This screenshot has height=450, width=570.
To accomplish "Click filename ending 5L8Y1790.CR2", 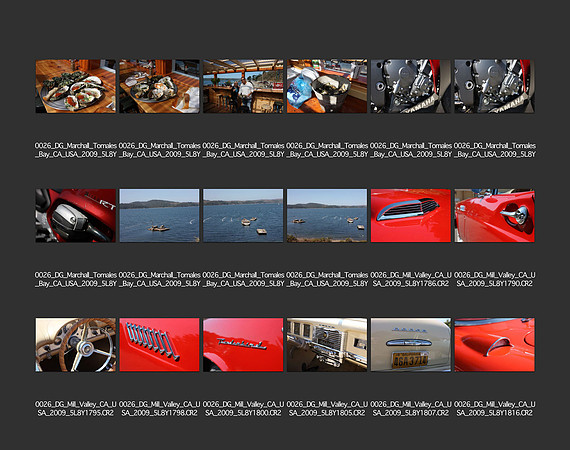I will tap(494, 279).
